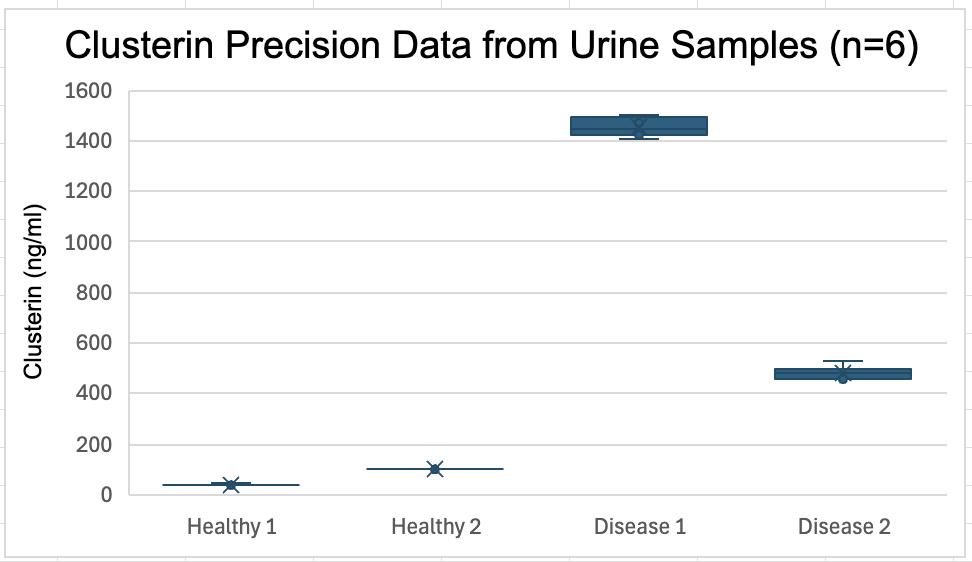Select the Healthy 1 category label

coord(231,526)
